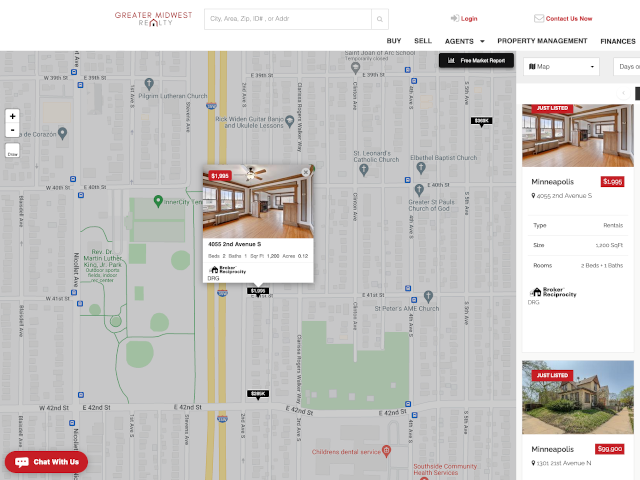Click the bus stop icon at W 39th St
The image size is (640, 480).
point(74,72)
